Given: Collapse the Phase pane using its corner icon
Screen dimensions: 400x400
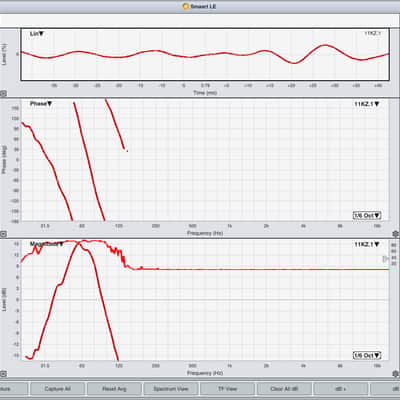Looking at the screenshot, I should (3, 234).
